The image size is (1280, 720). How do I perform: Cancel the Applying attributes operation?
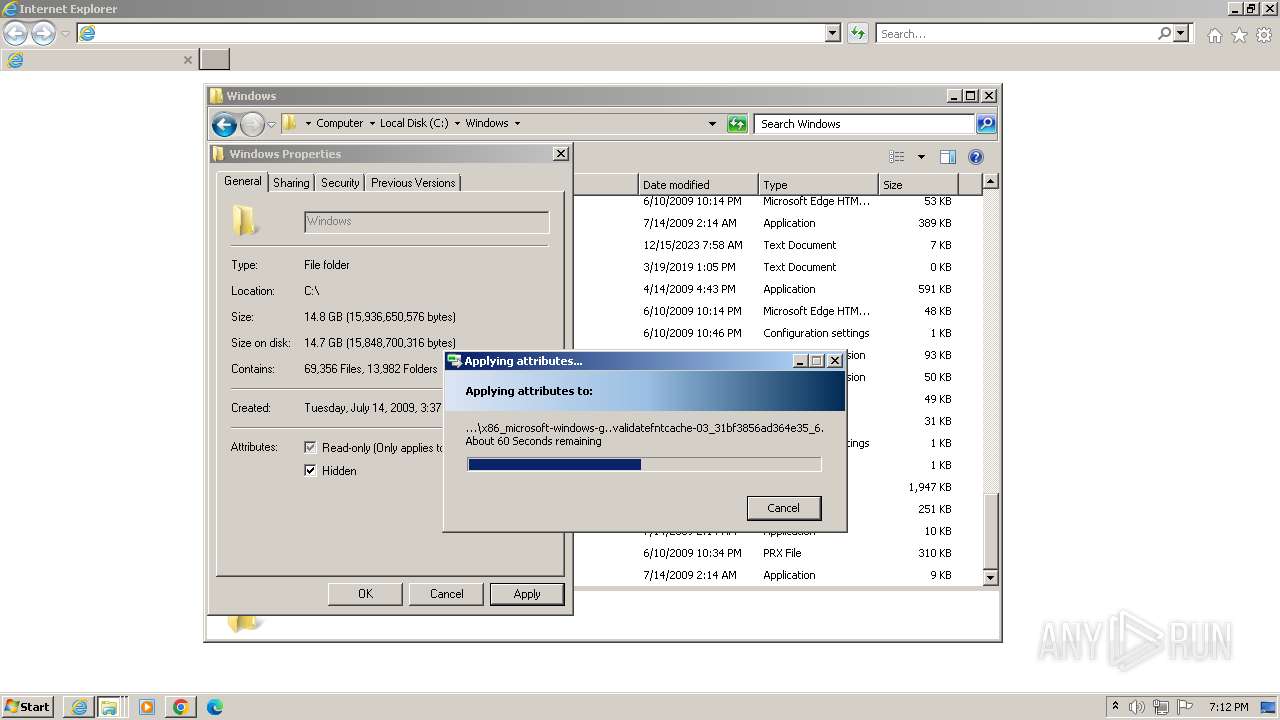pyautogui.click(x=784, y=508)
